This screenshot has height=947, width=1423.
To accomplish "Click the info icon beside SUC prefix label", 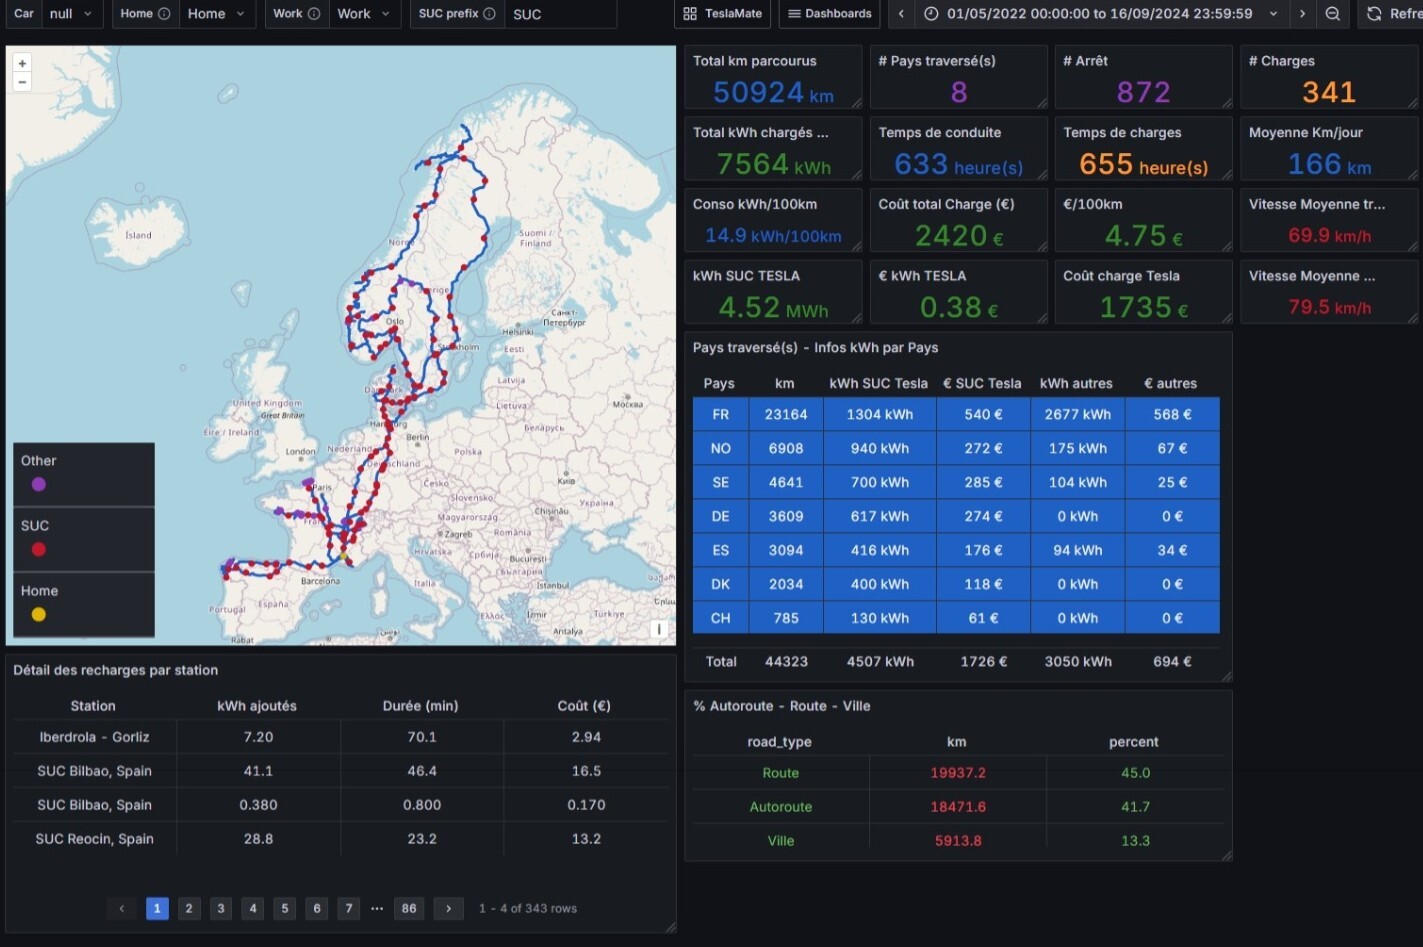I will coord(489,14).
